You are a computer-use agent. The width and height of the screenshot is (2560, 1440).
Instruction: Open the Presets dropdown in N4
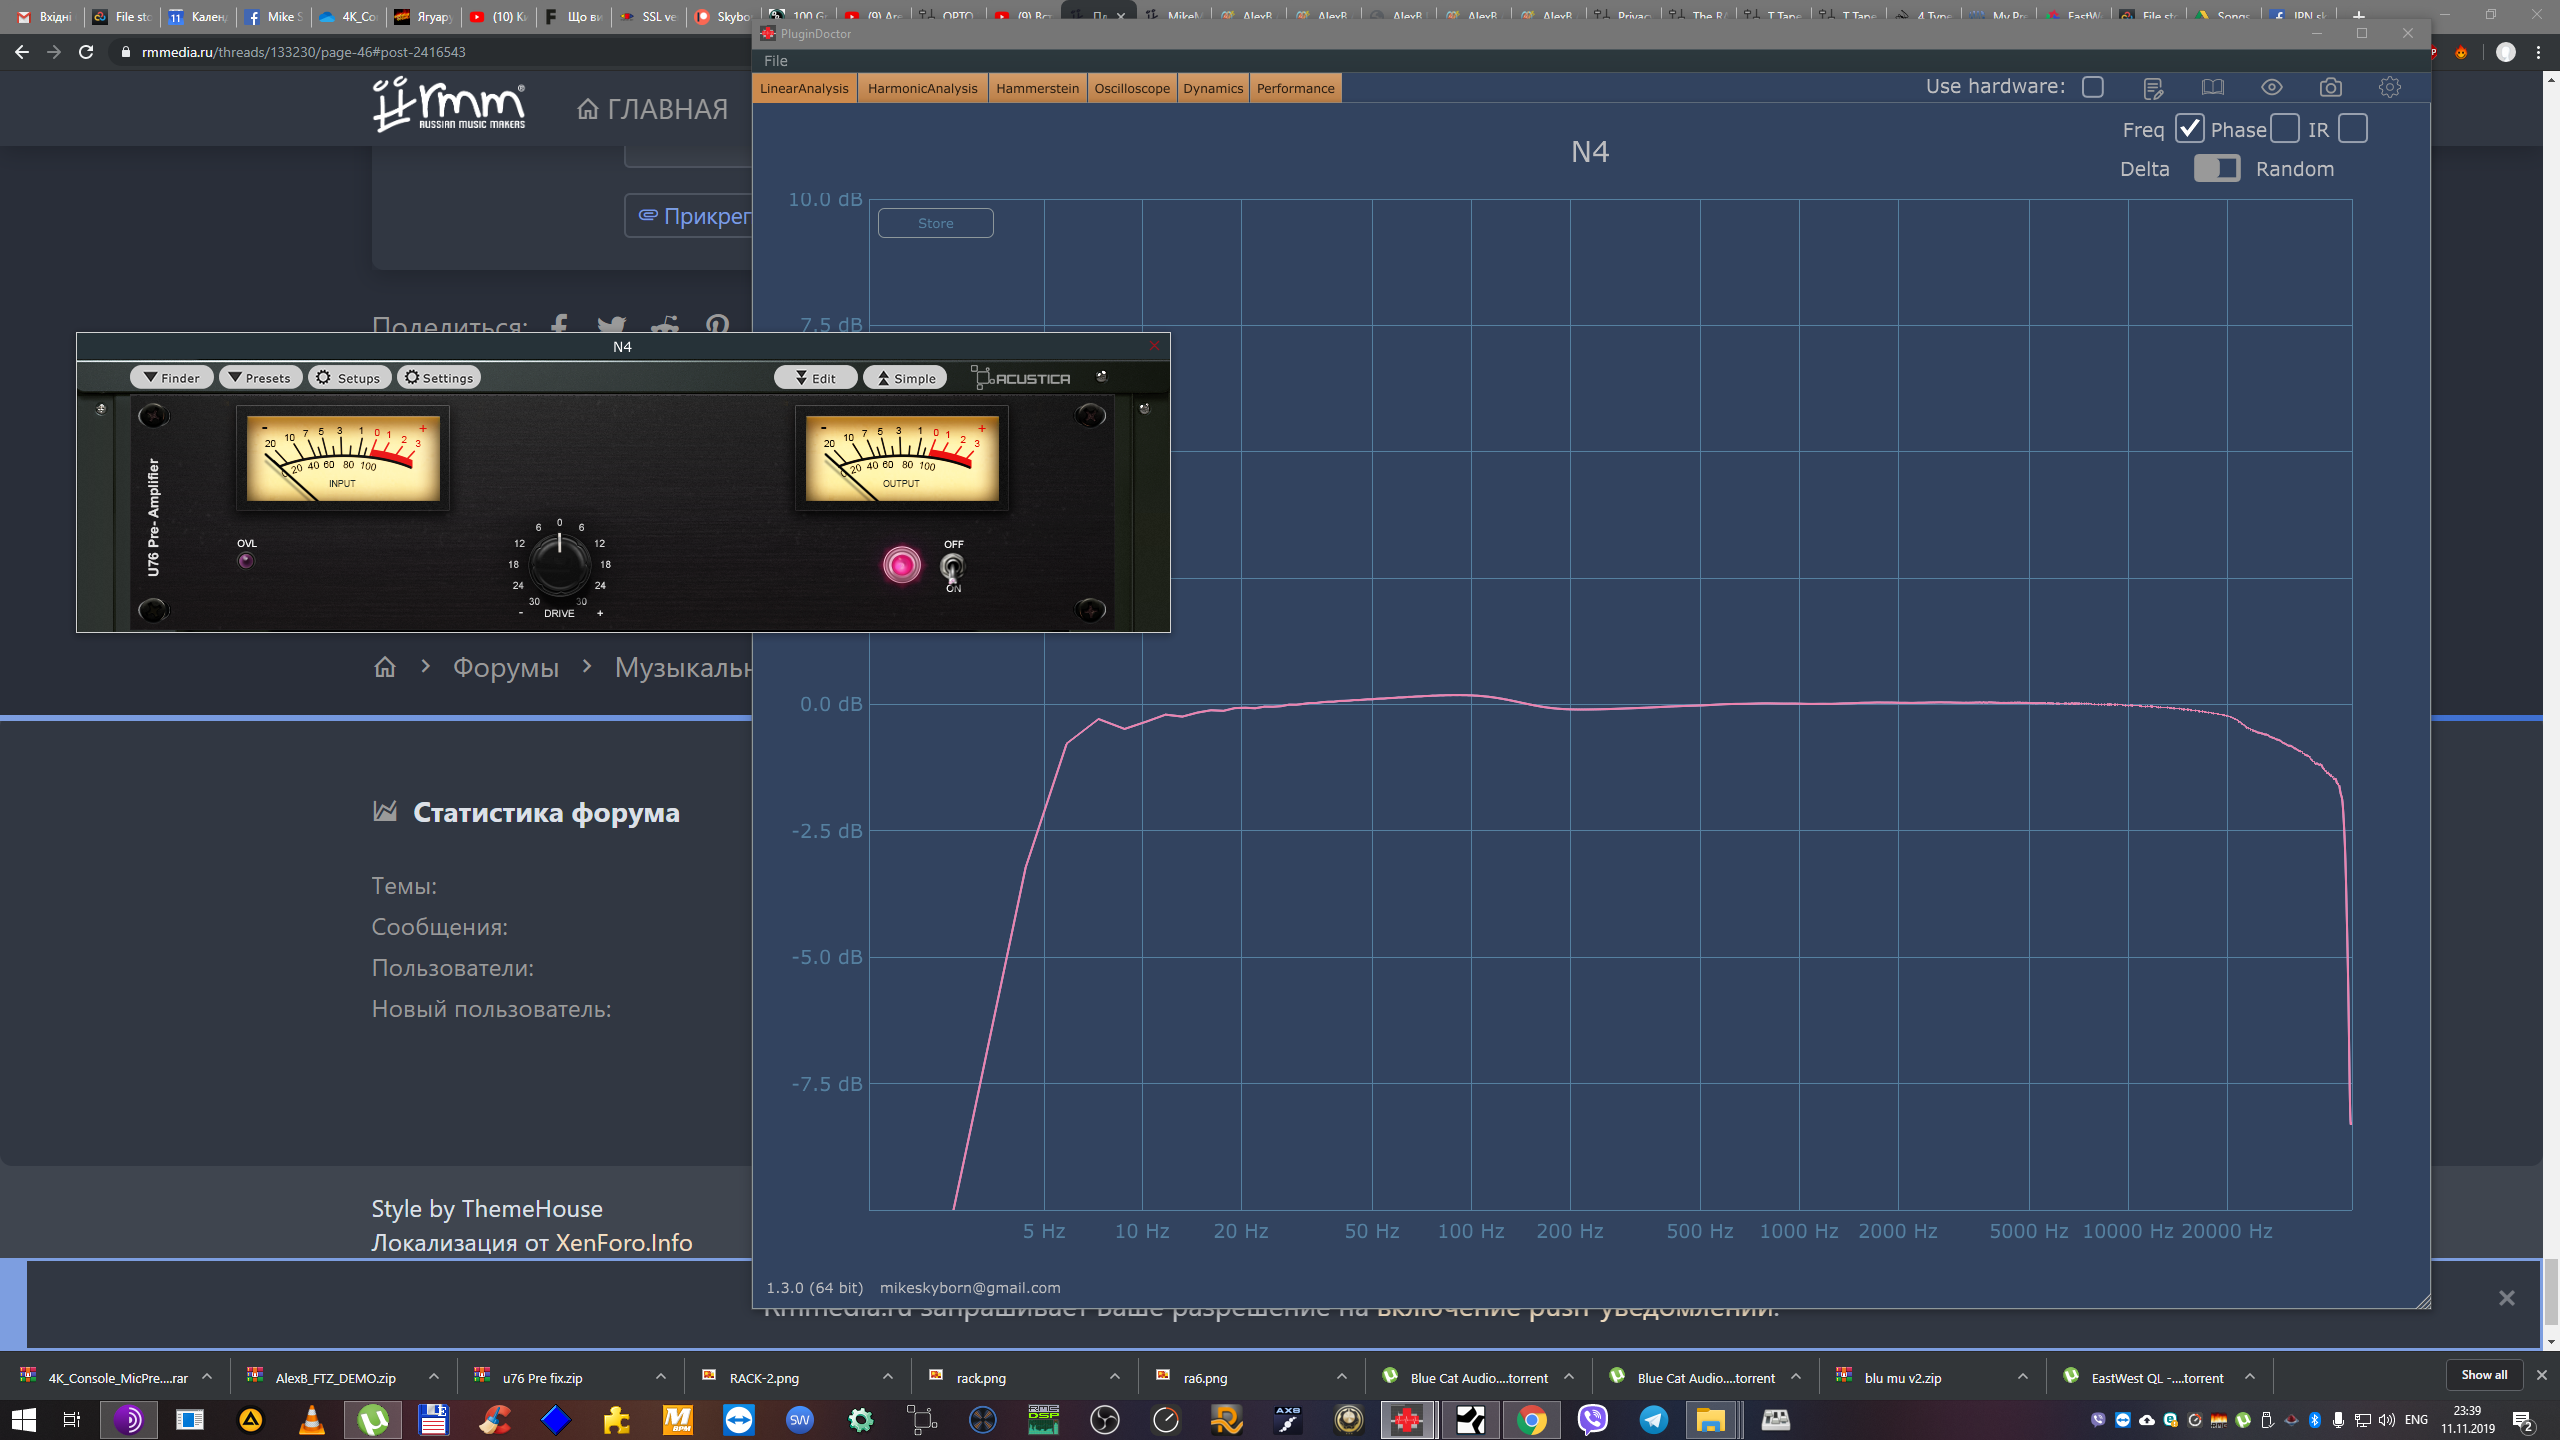click(259, 378)
